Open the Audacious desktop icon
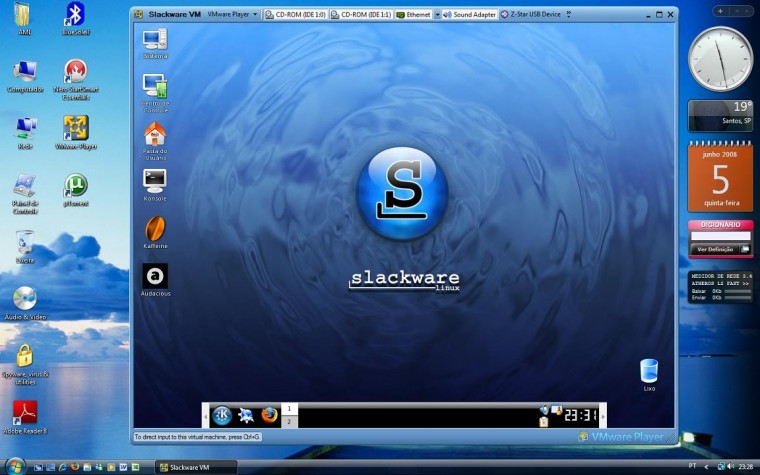Screen dimensions: 760x475 [155, 280]
